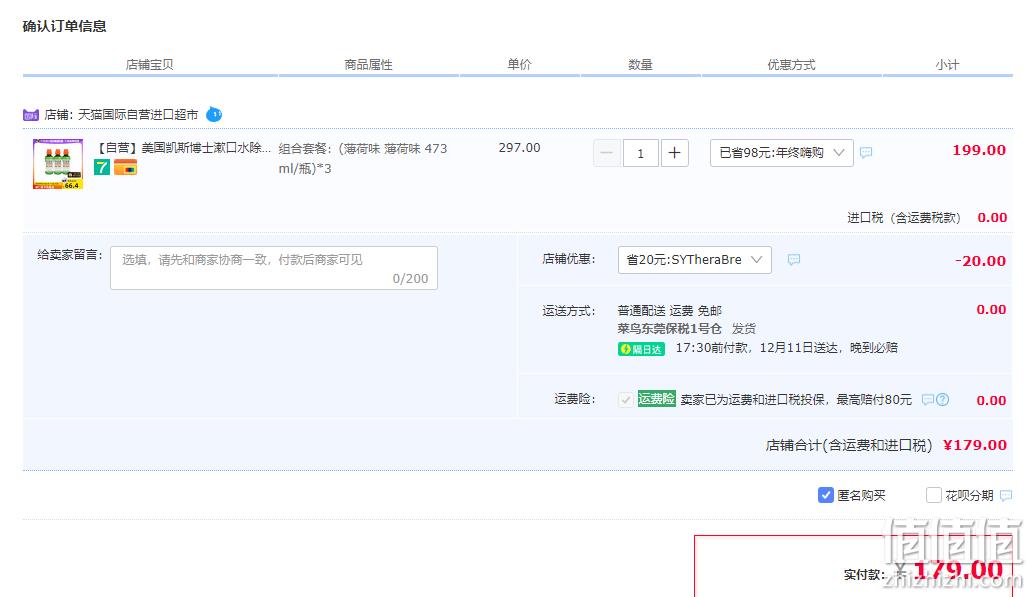Click the green 运费险 label badge

[x=656, y=399]
